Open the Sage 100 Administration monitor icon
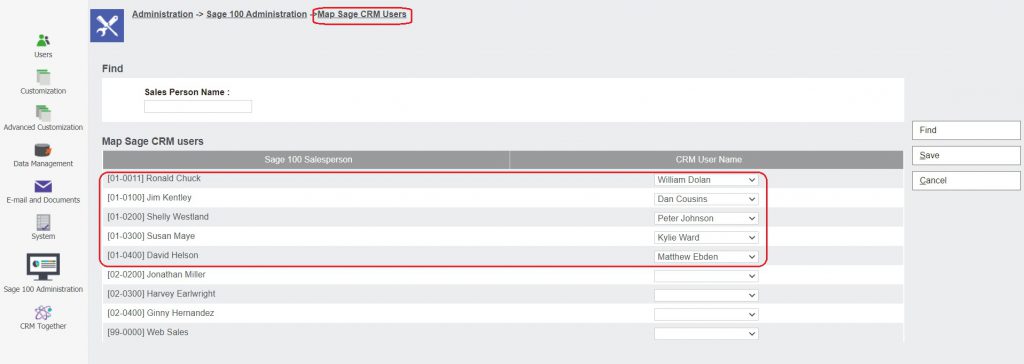Viewport: 1024px width, 364px height. coord(43,267)
